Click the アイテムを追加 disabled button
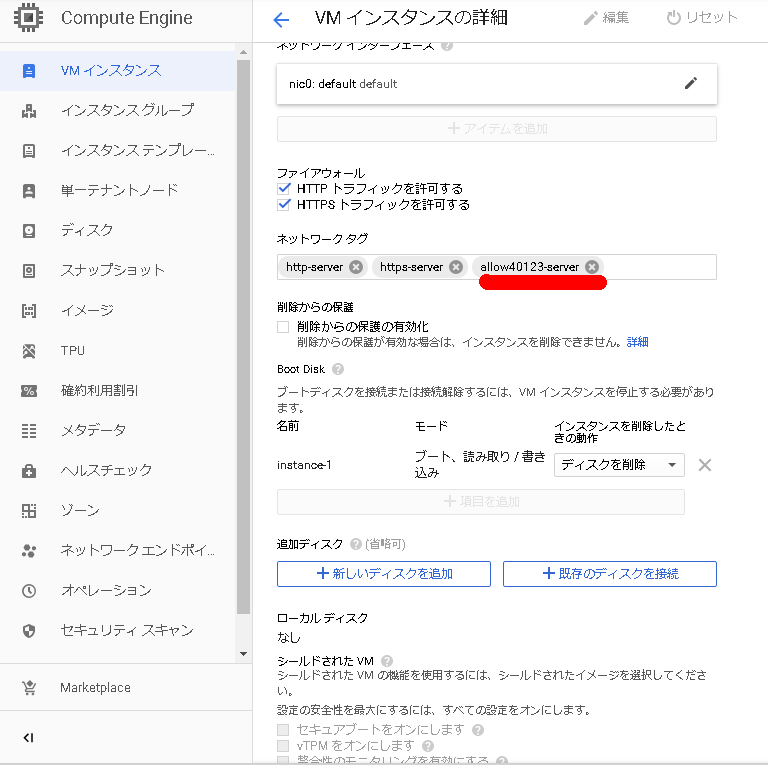Viewport: 768px width, 772px height. 496,129
